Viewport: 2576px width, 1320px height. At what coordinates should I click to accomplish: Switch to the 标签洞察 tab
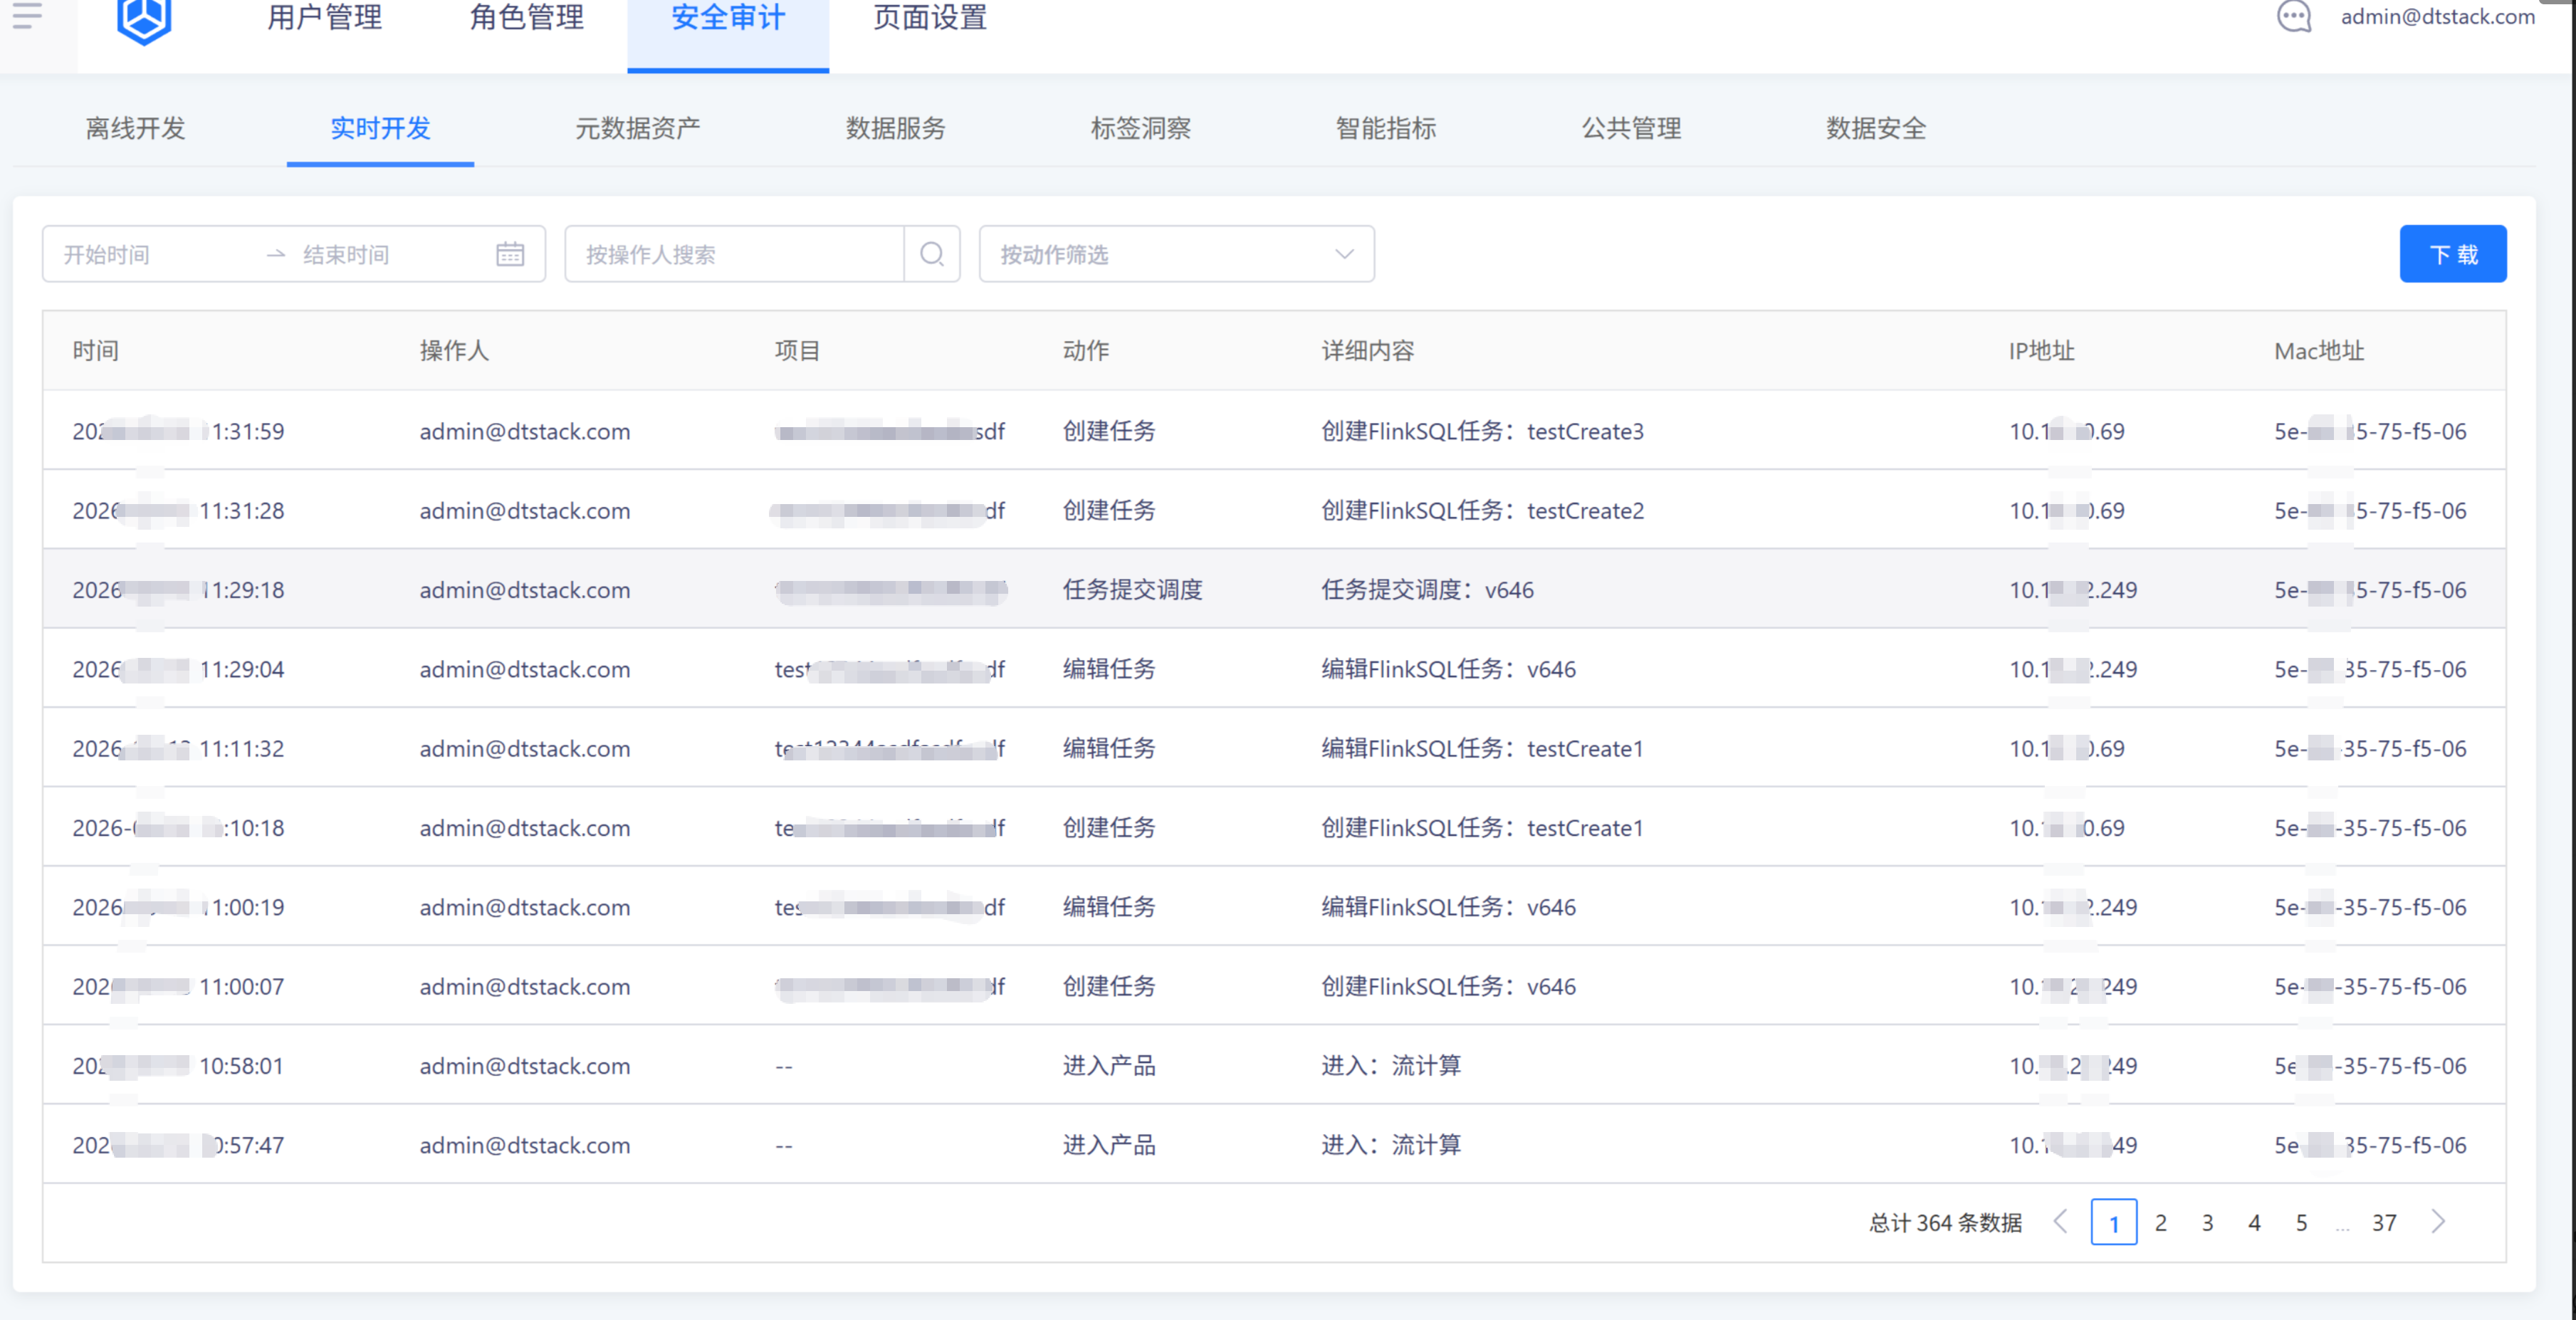1140,128
